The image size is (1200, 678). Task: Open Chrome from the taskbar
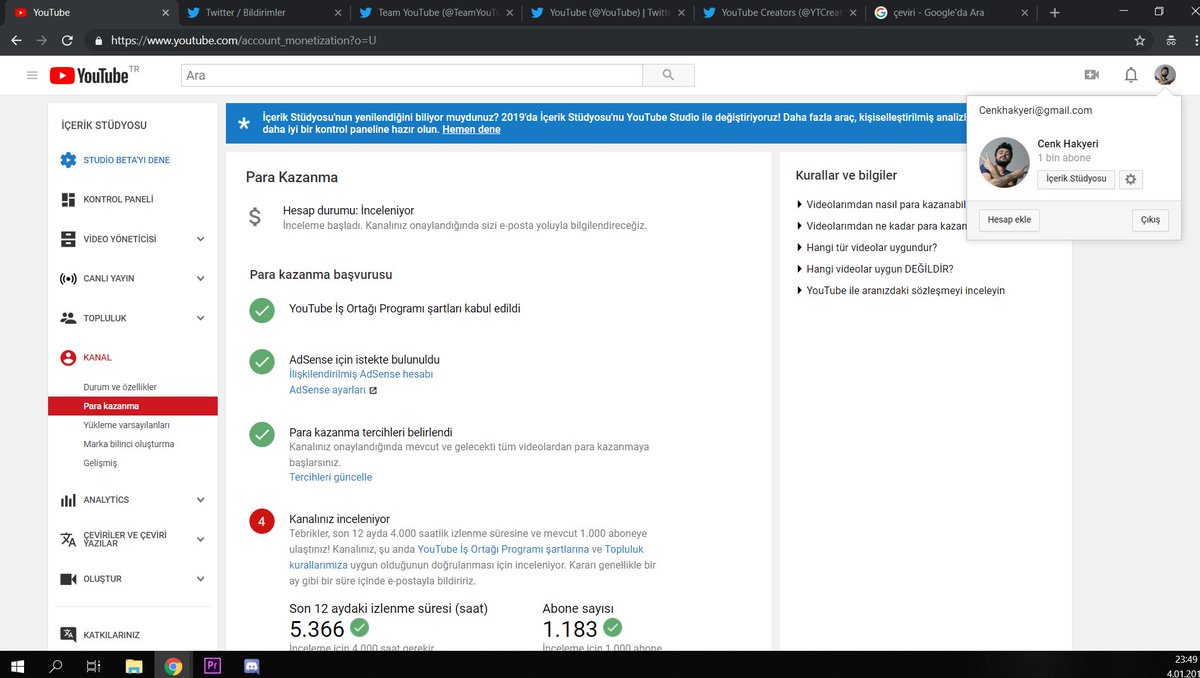click(x=173, y=666)
